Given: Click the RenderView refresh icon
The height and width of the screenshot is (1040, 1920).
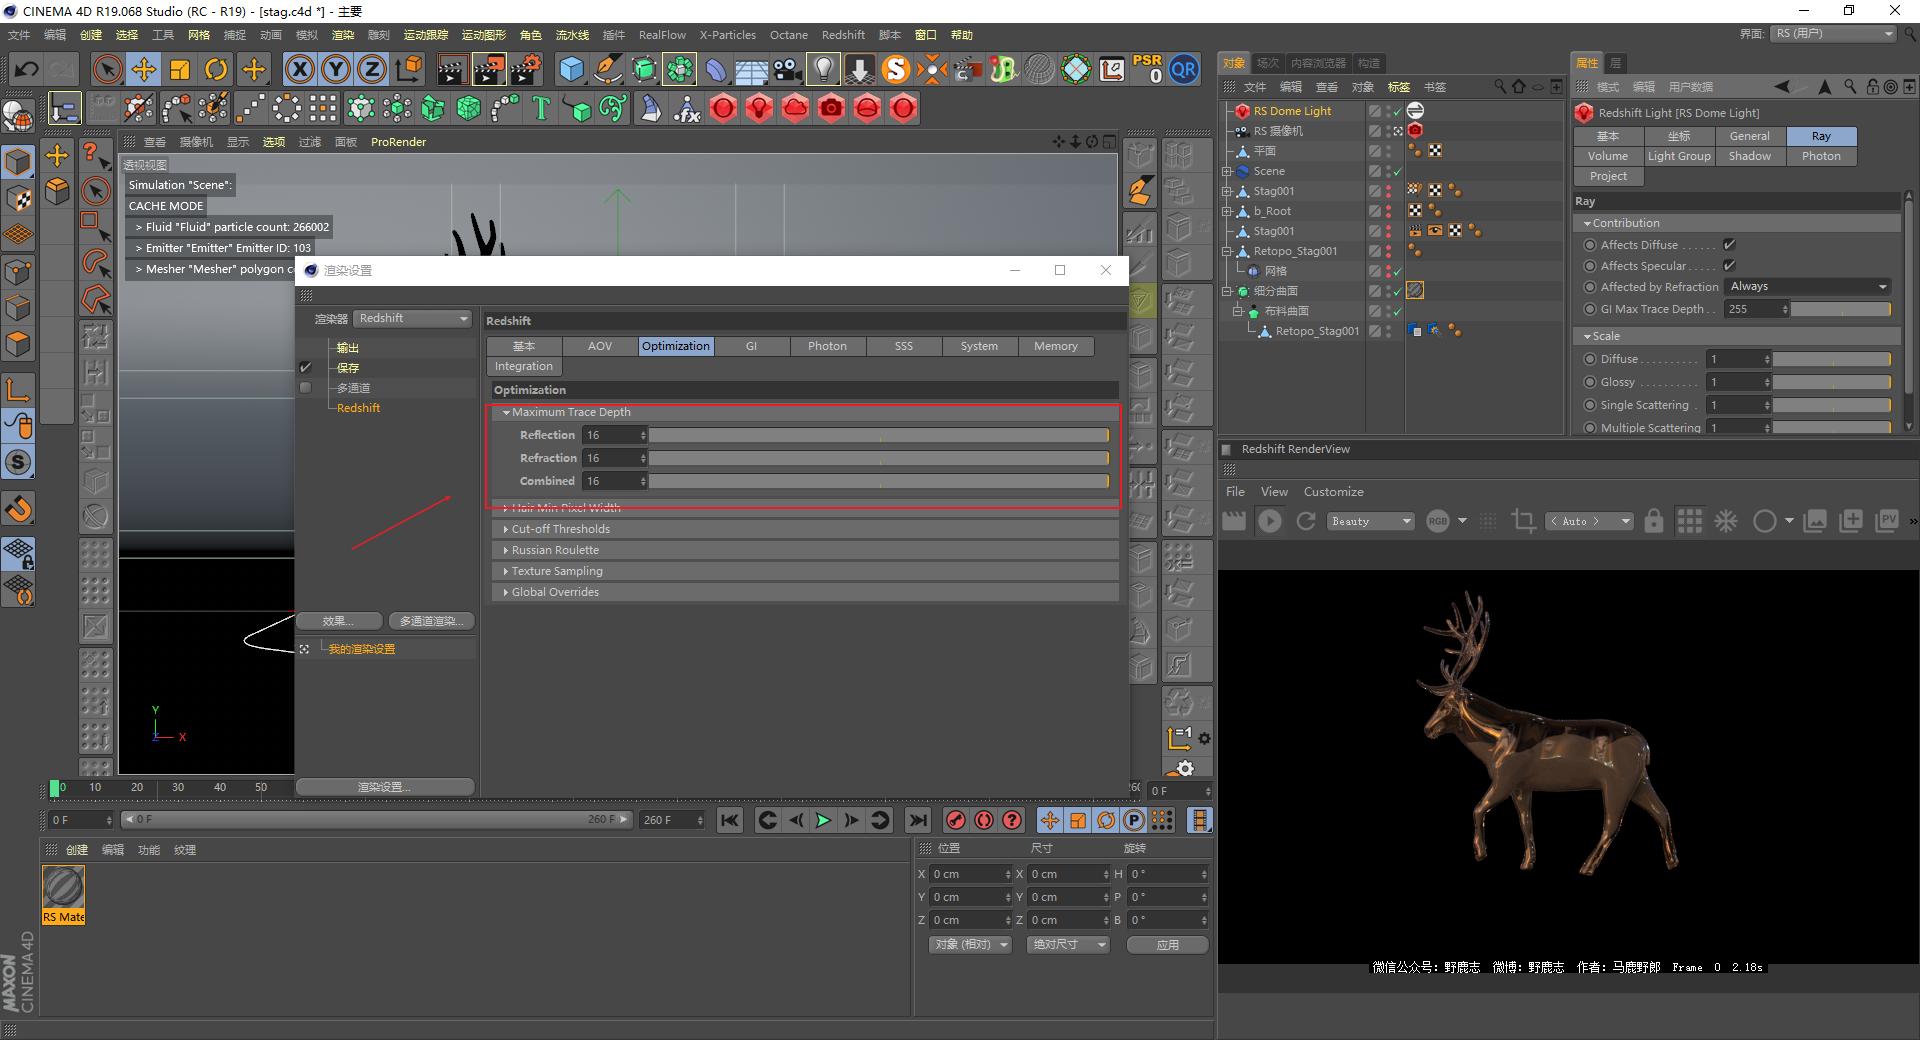Looking at the screenshot, I should click(1305, 521).
